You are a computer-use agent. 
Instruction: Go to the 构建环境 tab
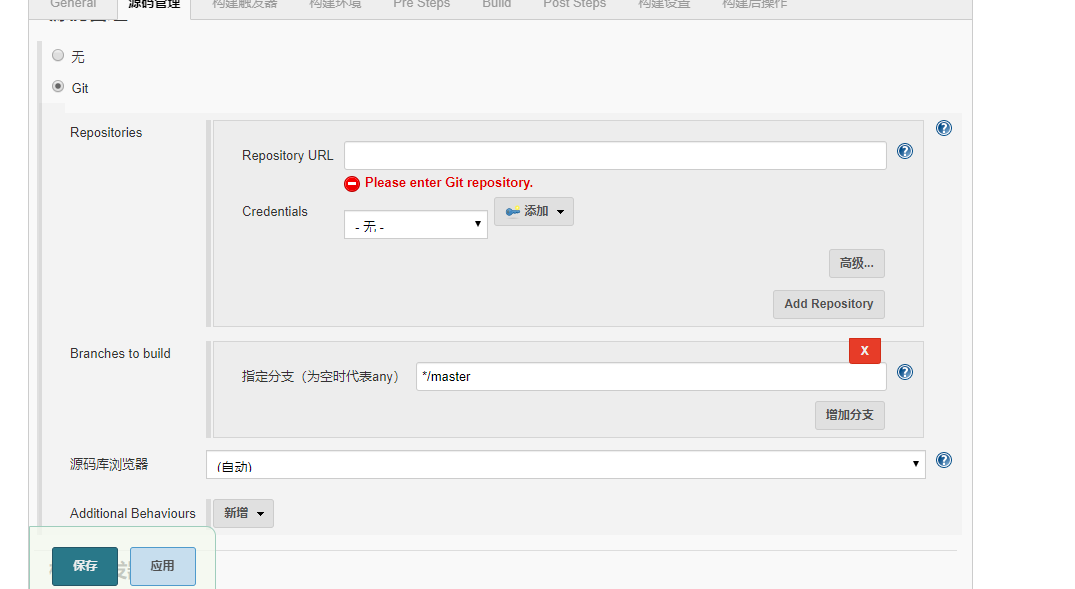(x=335, y=4)
